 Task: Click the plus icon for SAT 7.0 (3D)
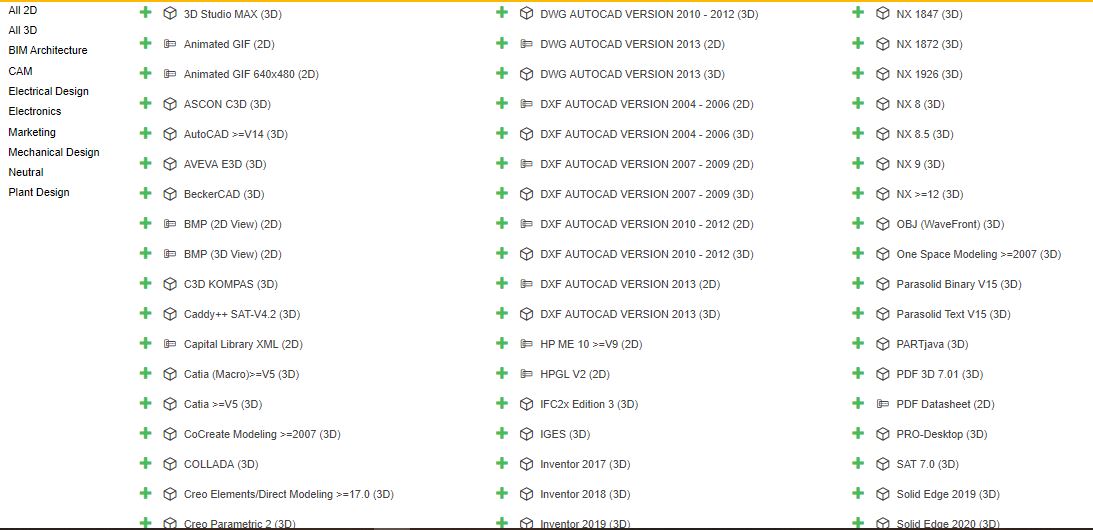858,462
